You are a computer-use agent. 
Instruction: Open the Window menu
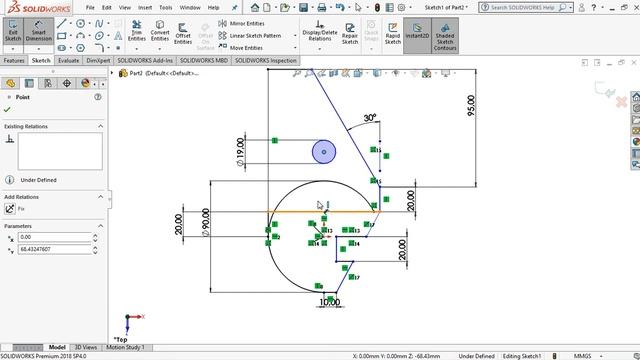[x=190, y=7]
